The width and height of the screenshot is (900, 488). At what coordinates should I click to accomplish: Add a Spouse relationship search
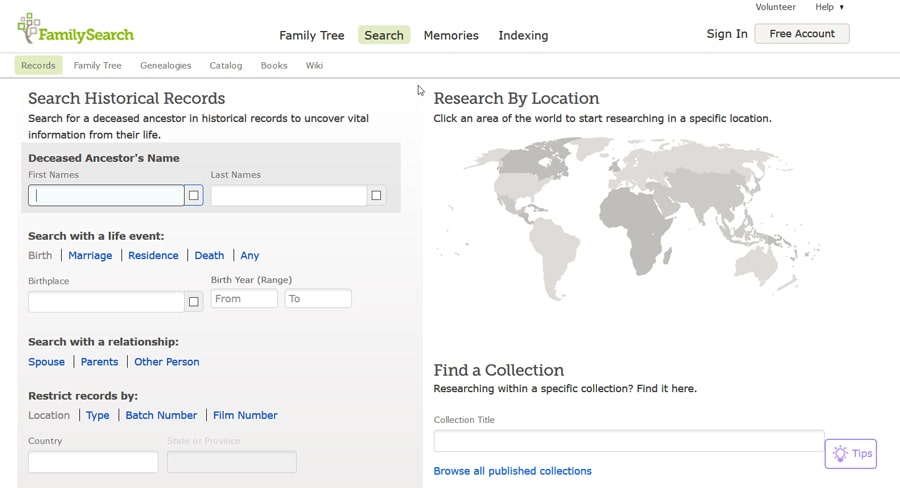(46, 362)
